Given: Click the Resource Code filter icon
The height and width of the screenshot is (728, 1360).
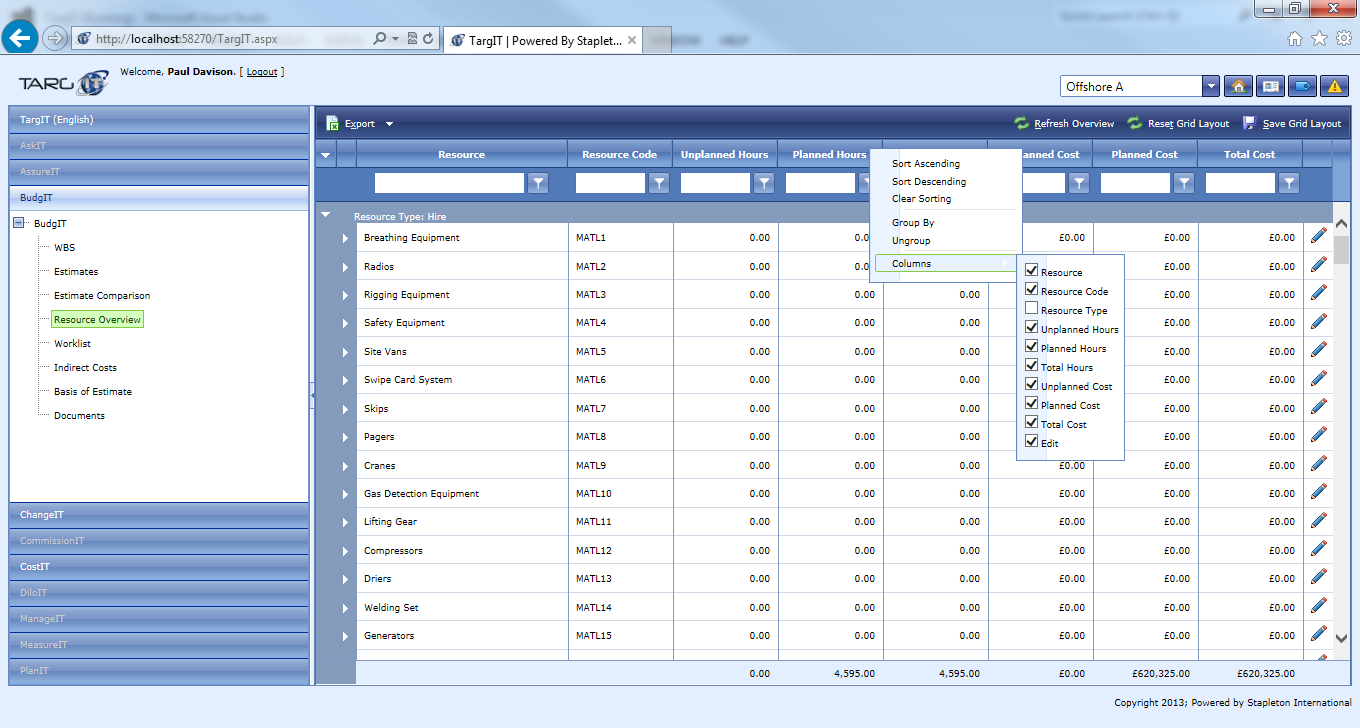Looking at the screenshot, I should click(658, 183).
